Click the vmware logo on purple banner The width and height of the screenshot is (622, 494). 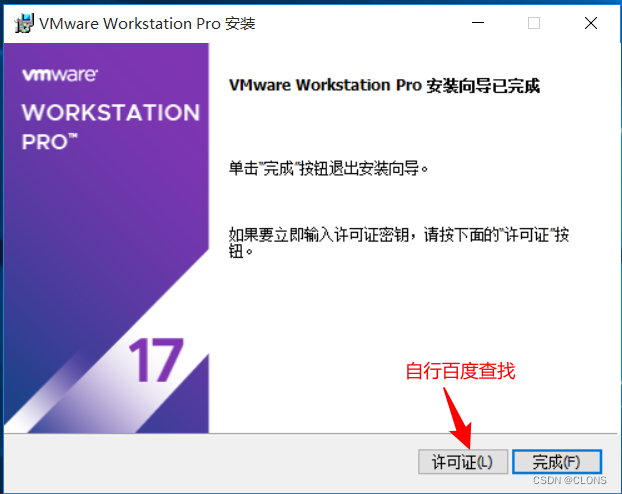pyautogui.click(x=60, y=75)
